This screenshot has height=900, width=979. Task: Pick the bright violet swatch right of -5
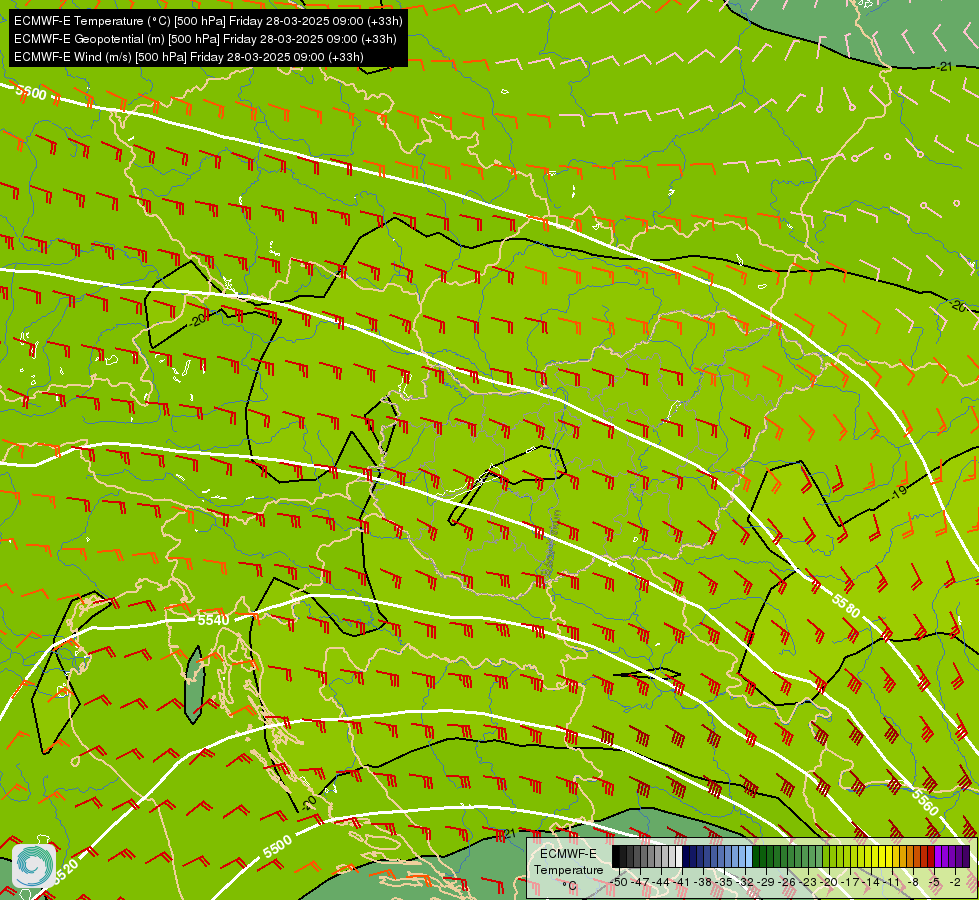(x=938, y=856)
